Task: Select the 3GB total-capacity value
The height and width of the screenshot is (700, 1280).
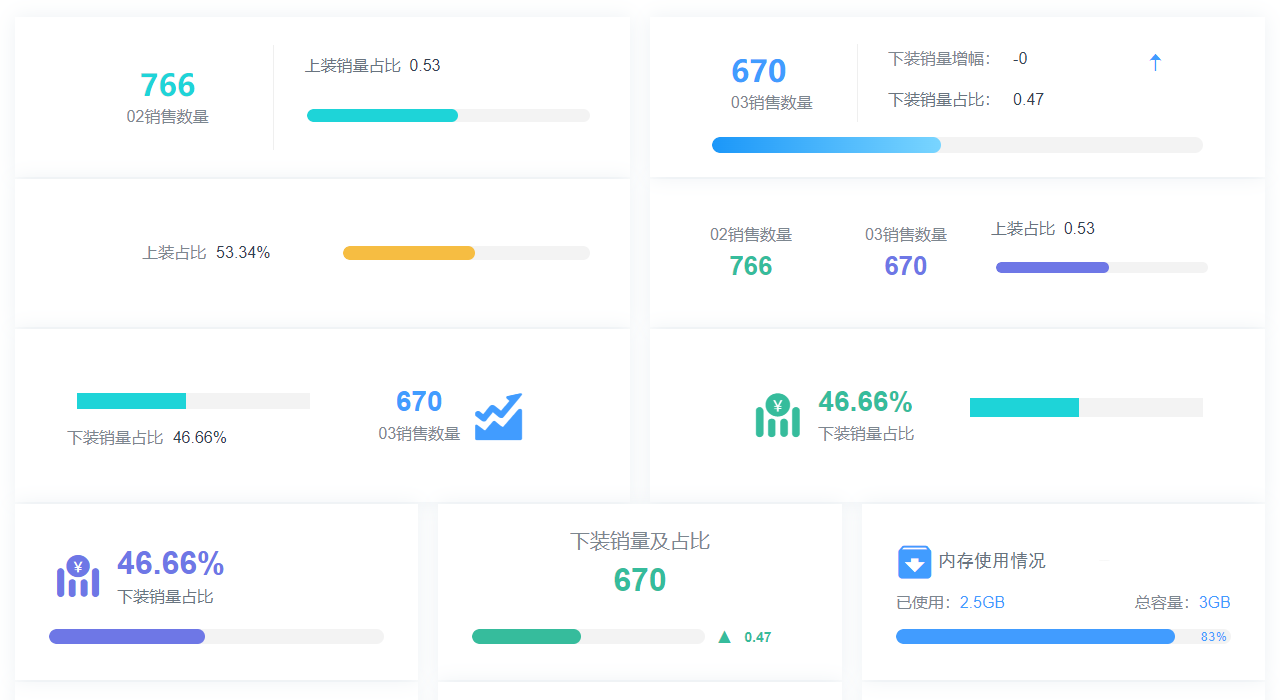Action: tap(1214, 602)
